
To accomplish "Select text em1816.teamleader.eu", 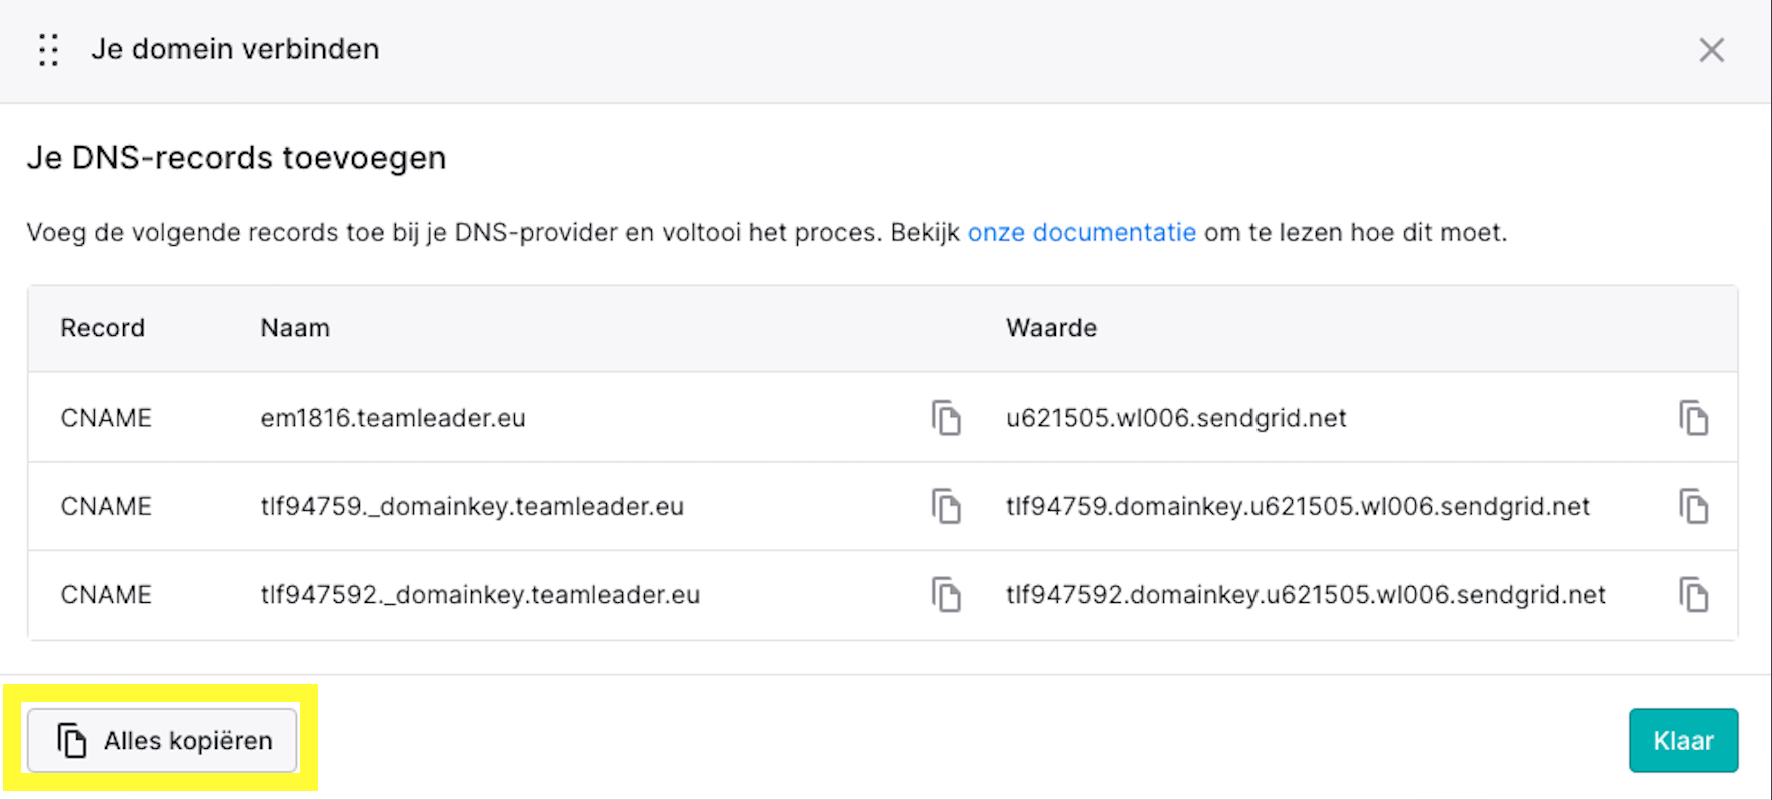I will coord(393,418).
